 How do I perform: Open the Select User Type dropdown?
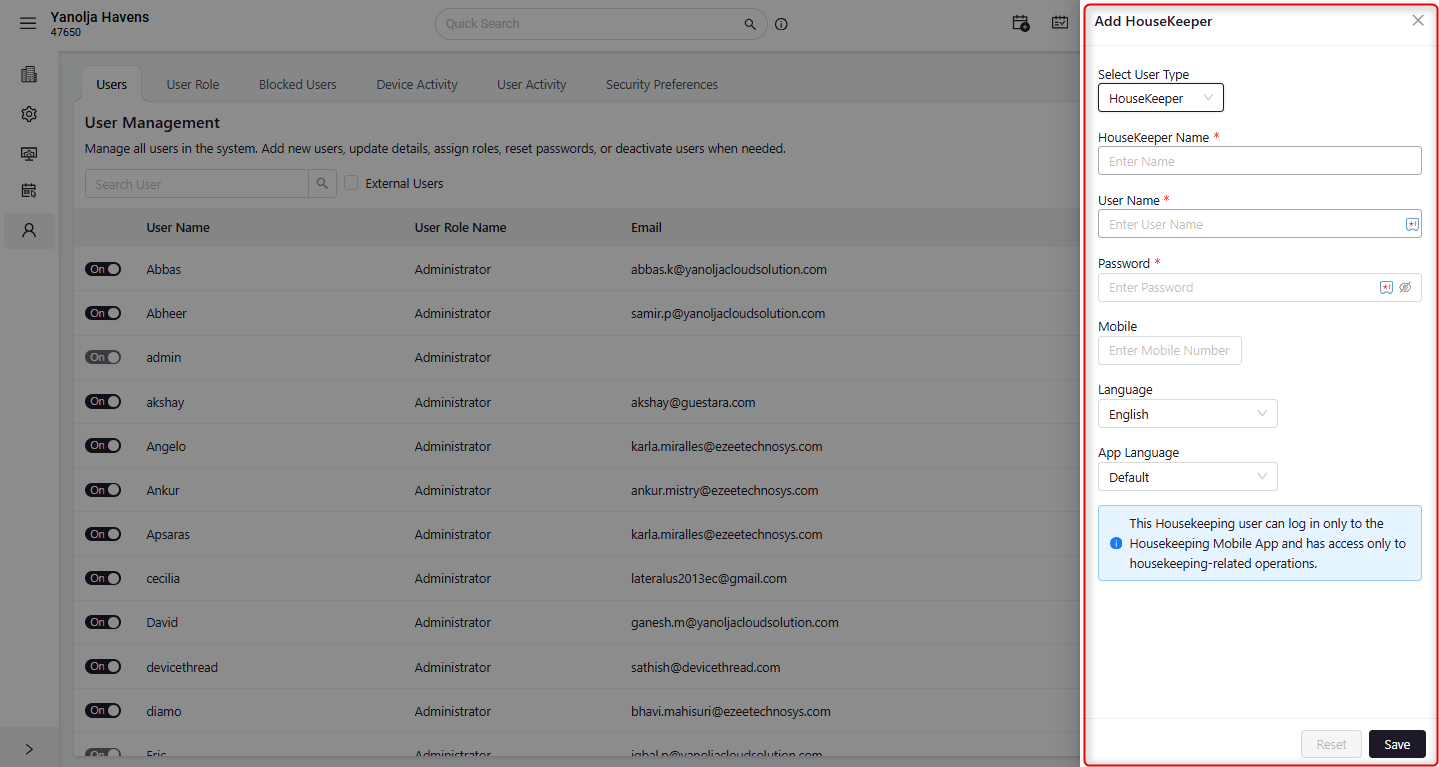point(1160,98)
